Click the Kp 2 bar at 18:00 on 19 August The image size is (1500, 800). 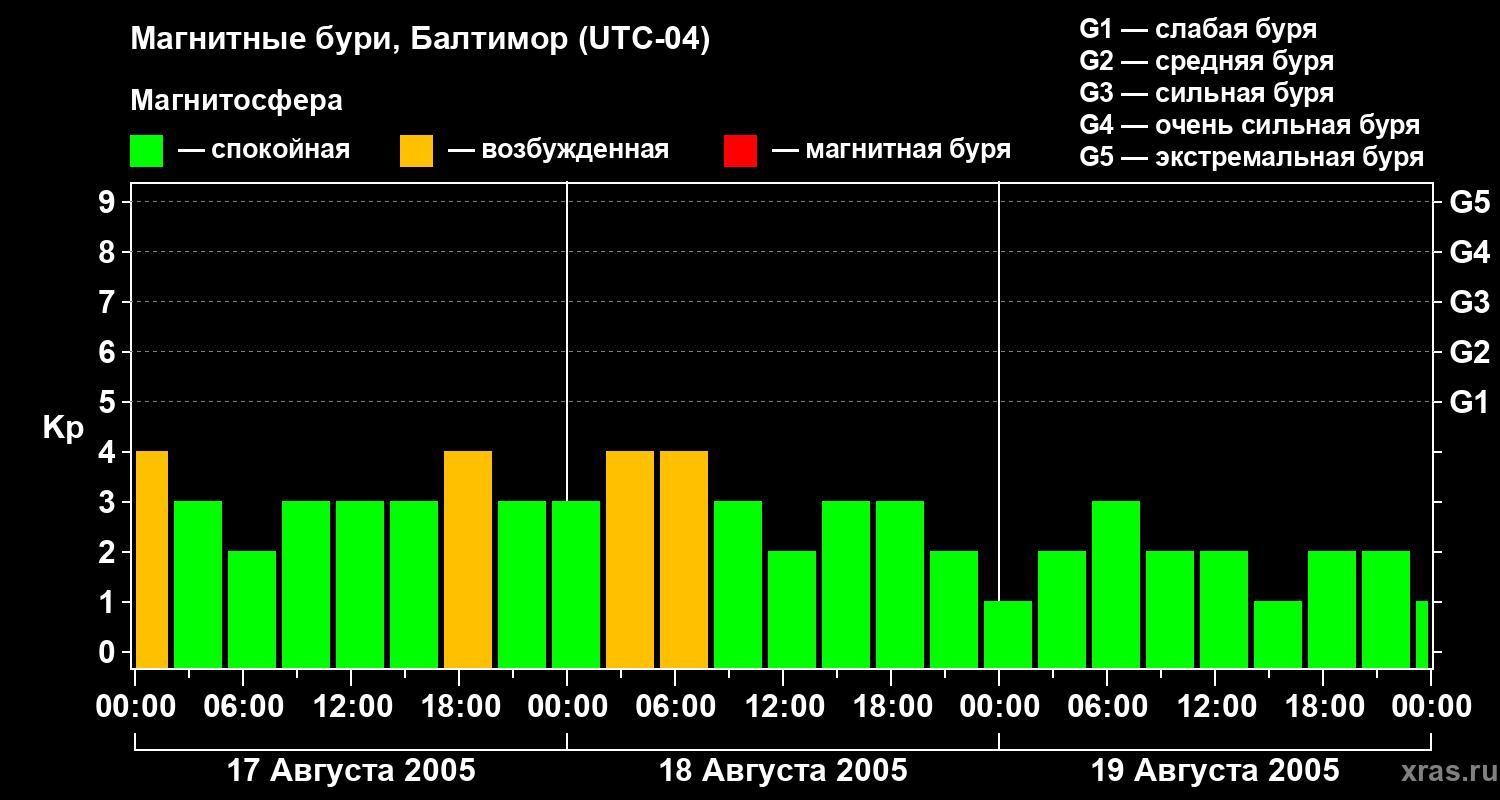click(1332, 609)
